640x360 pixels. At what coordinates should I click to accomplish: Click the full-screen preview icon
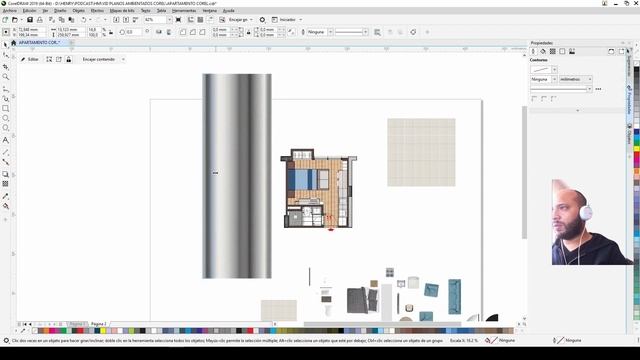pyautogui.click(x=178, y=20)
